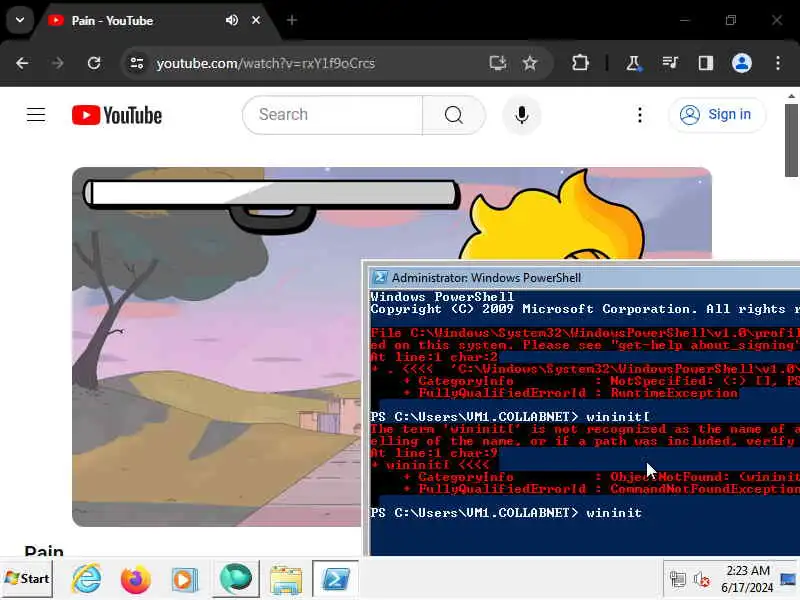800x600 pixels.
Task: Click the page vertical scrollbar thumb
Action: (791, 140)
